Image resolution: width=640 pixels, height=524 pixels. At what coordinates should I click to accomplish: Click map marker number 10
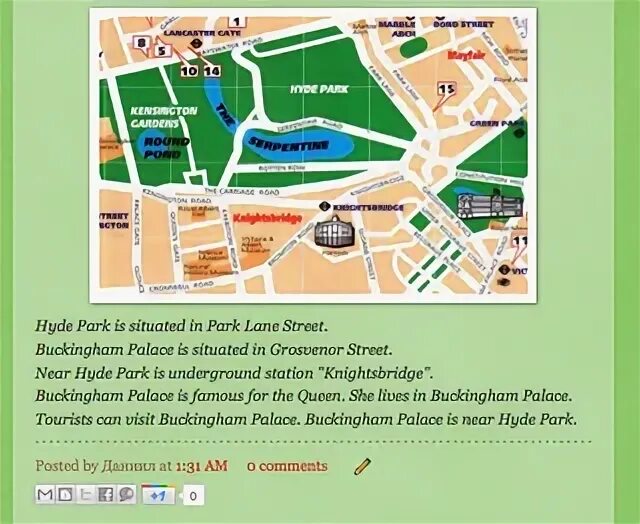189,71
